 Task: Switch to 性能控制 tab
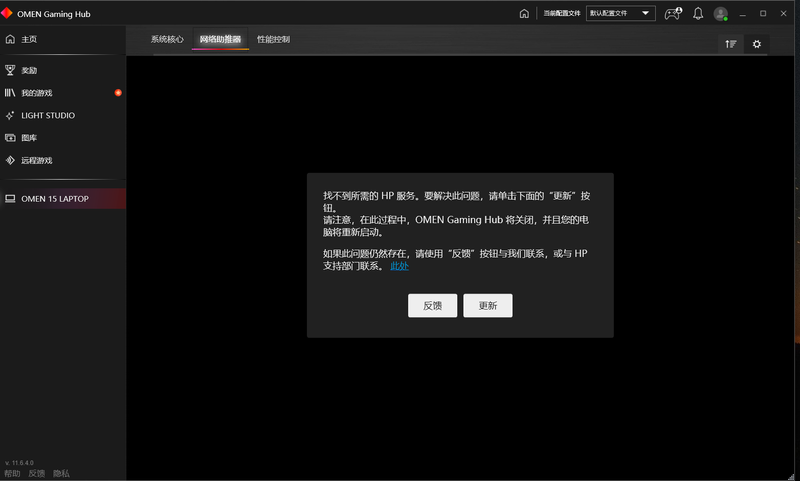pyautogui.click(x=273, y=39)
